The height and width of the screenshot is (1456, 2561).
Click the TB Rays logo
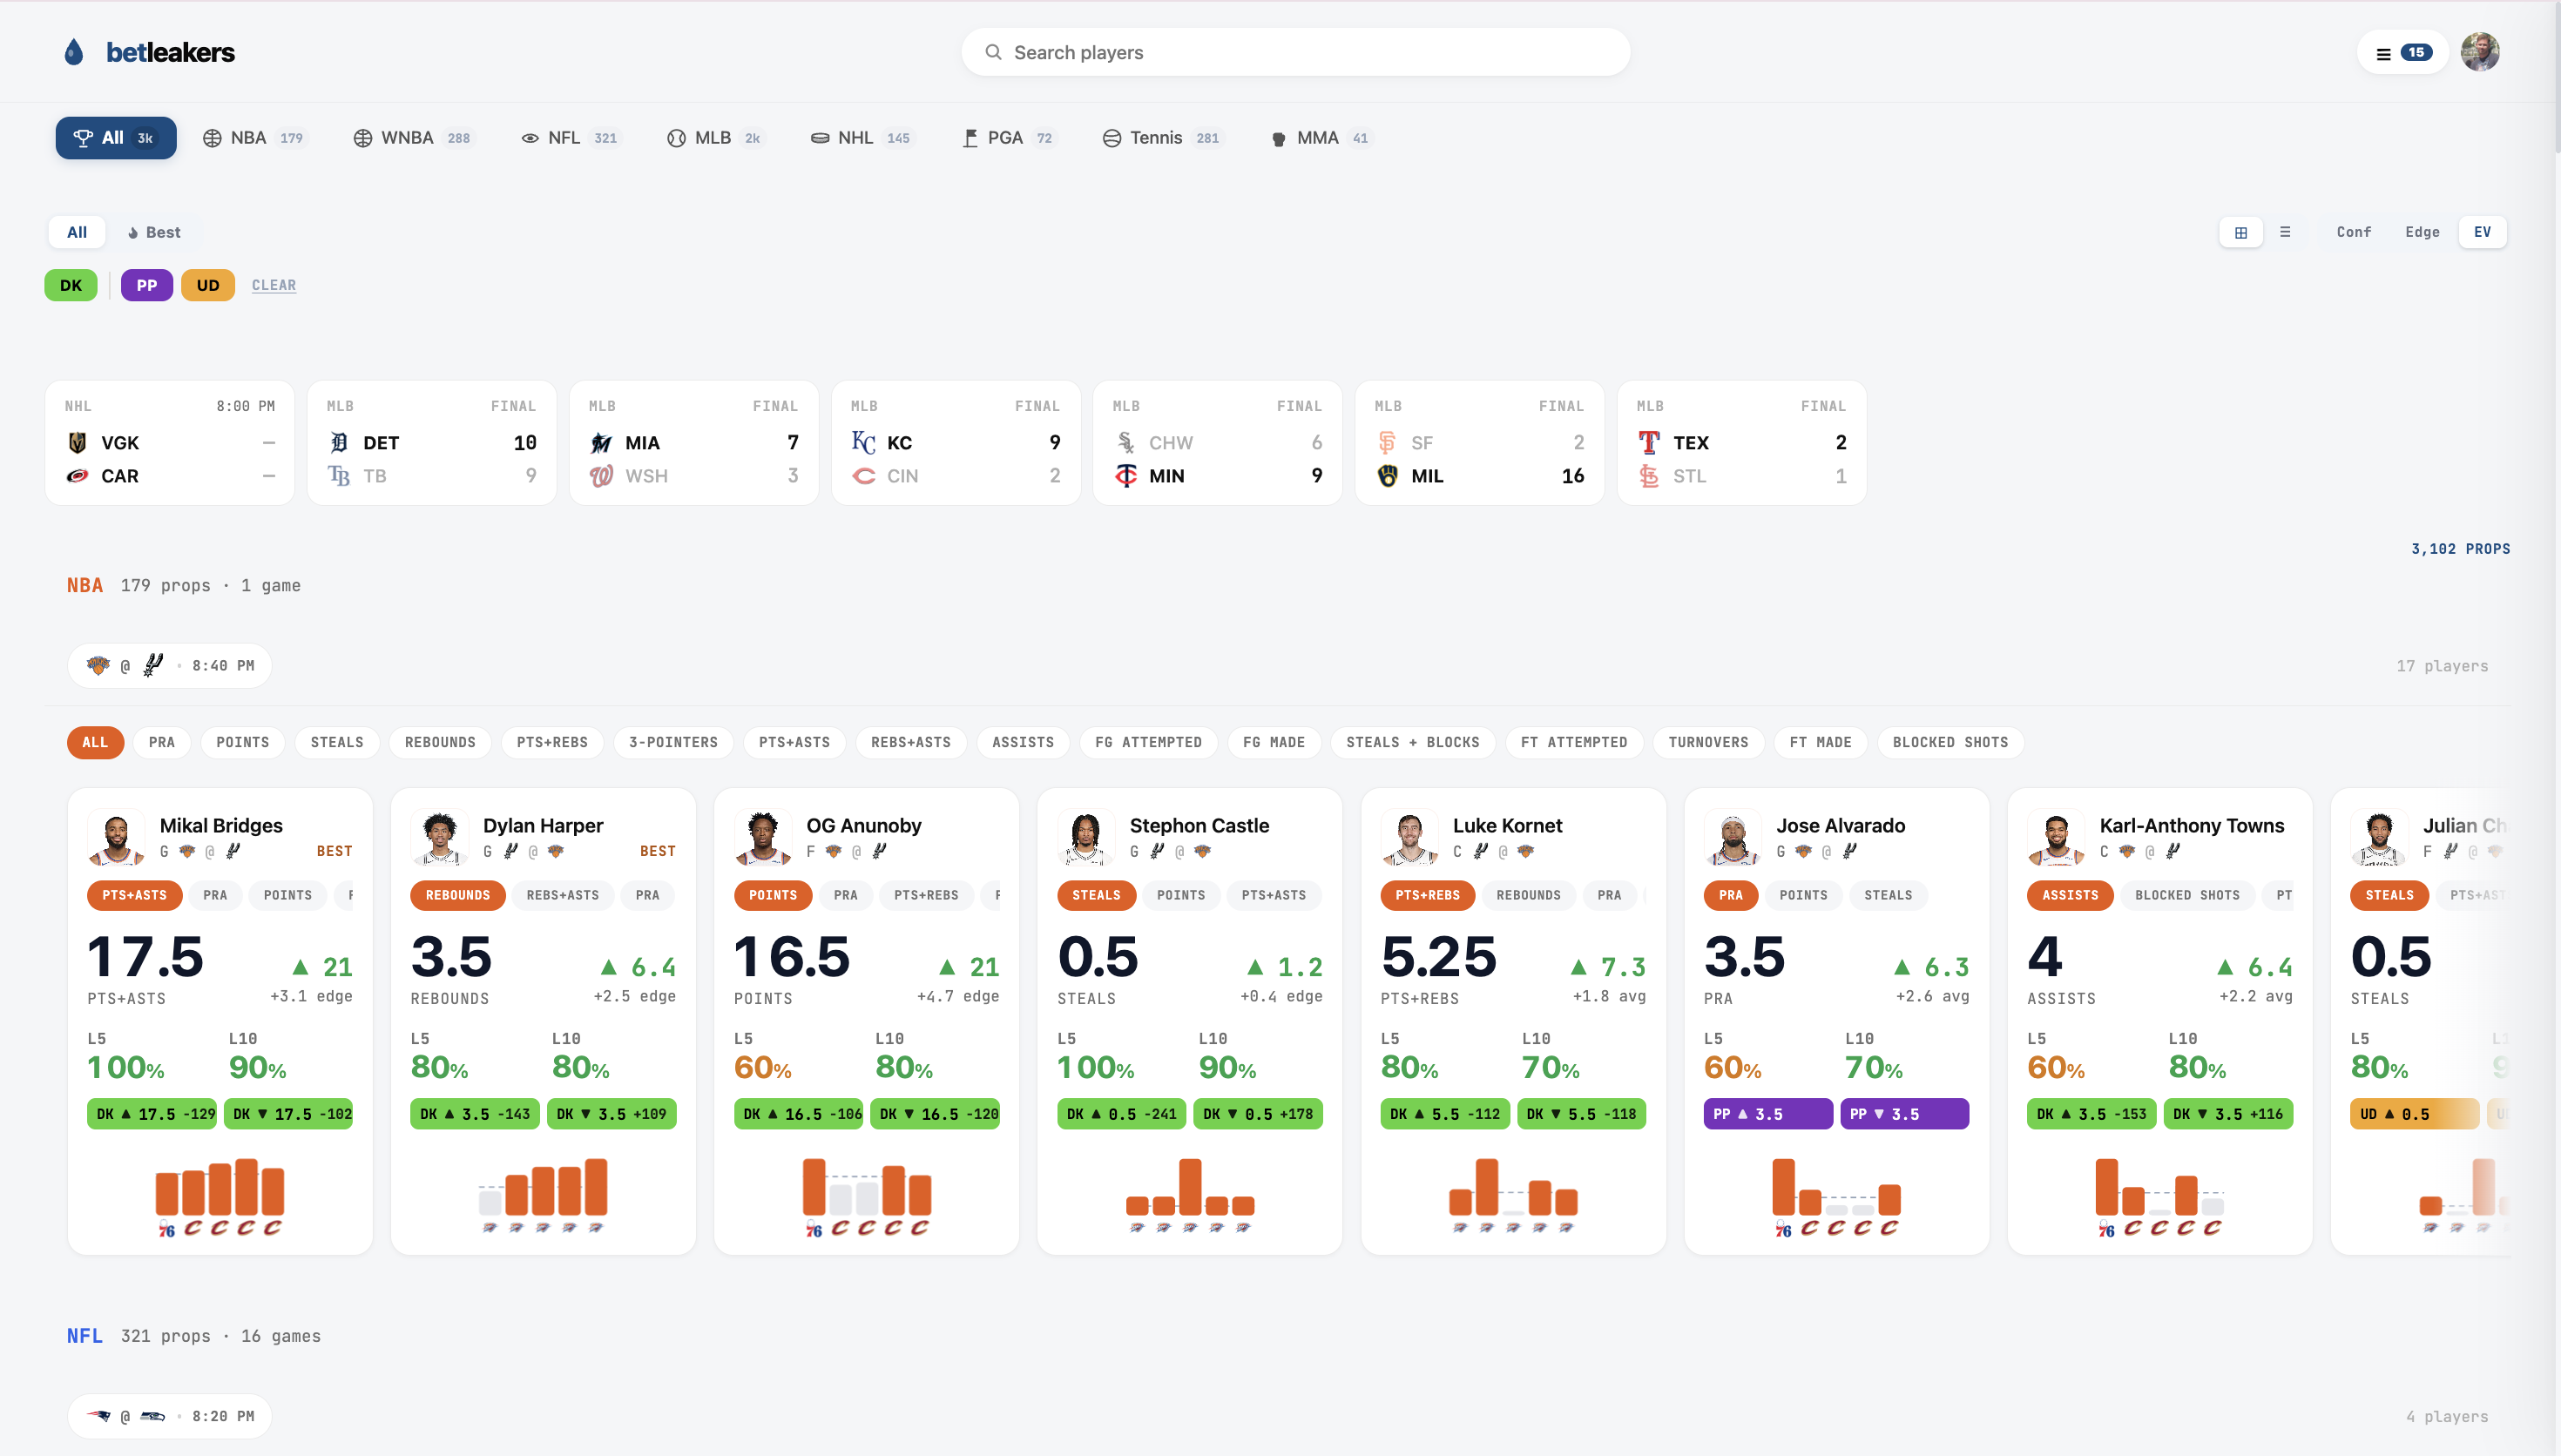339,476
